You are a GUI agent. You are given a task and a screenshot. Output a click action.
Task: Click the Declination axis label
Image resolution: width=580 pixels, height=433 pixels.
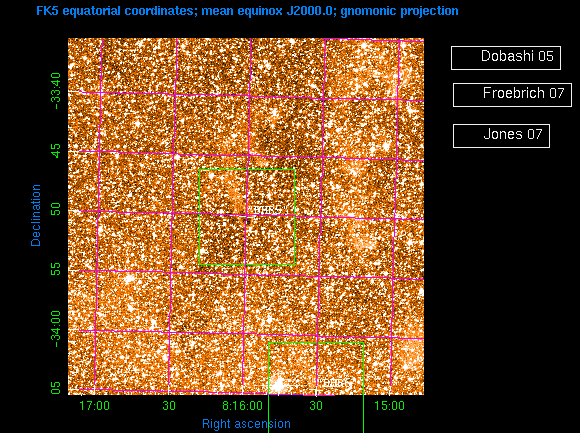tap(36, 216)
